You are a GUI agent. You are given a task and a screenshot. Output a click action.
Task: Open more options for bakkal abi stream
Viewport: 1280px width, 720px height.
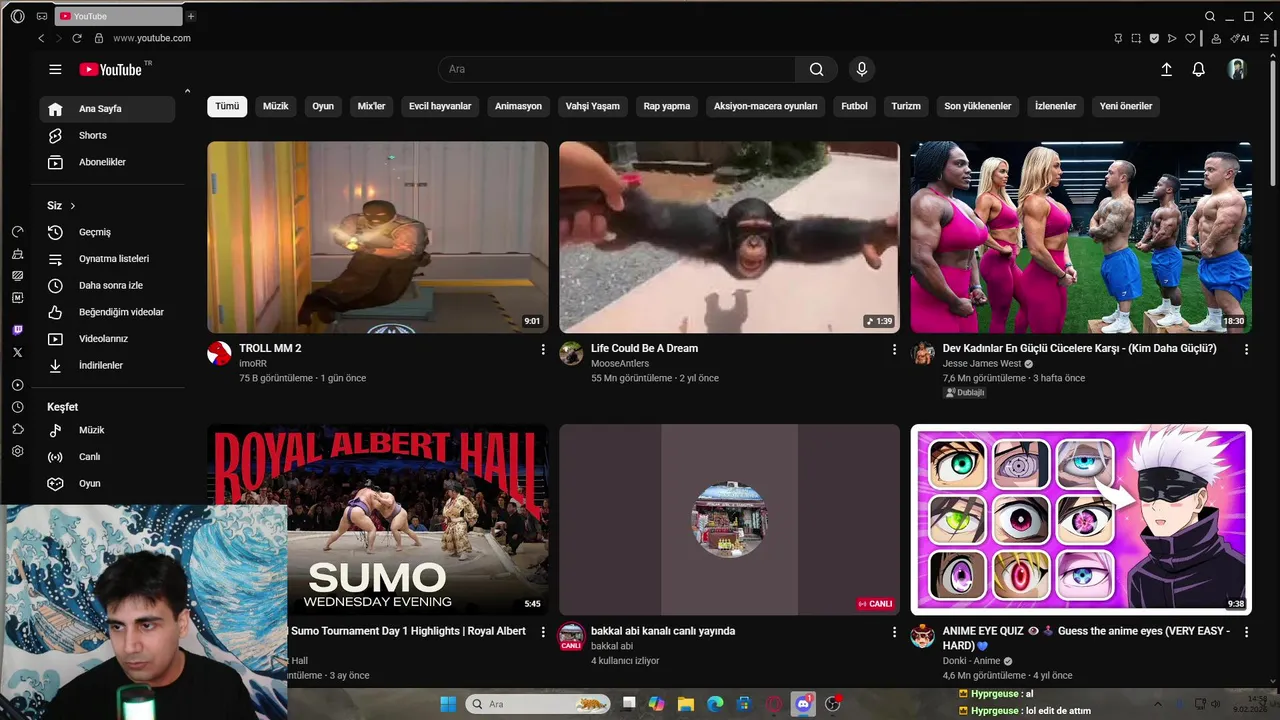894,632
